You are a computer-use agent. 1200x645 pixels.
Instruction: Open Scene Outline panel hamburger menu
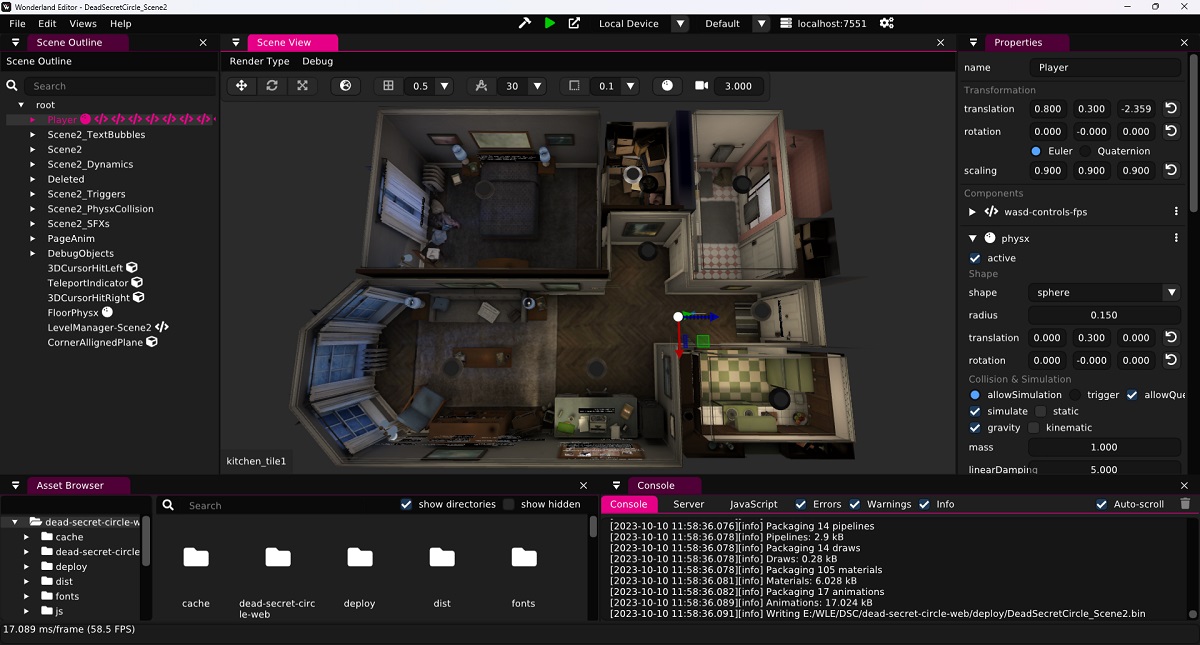(16, 43)
